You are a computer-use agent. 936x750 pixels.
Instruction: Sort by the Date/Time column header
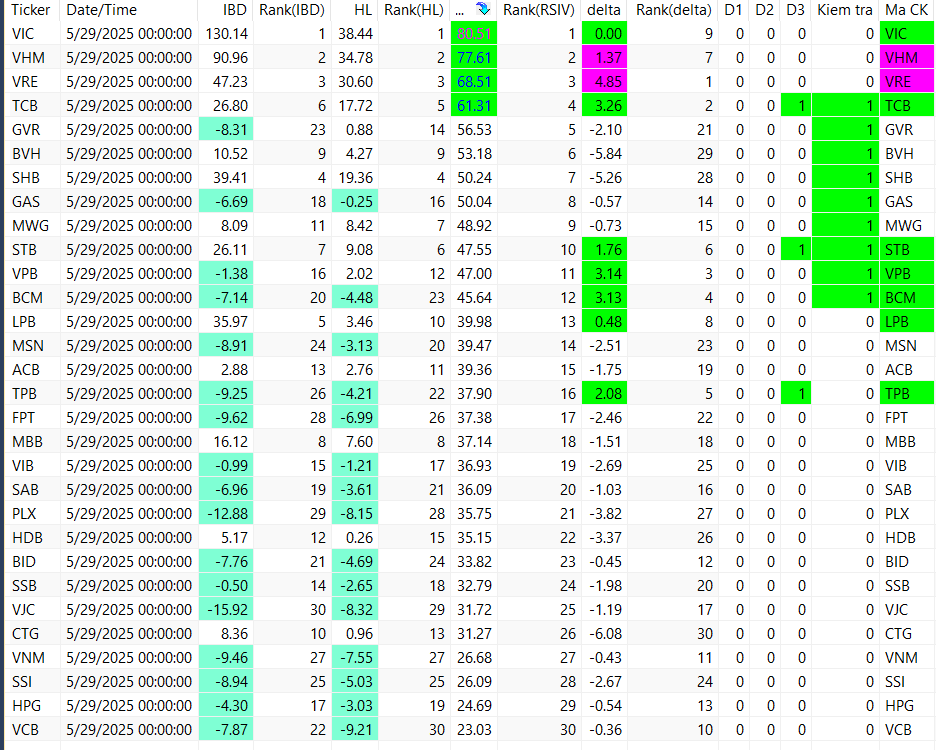coord(101,10)
